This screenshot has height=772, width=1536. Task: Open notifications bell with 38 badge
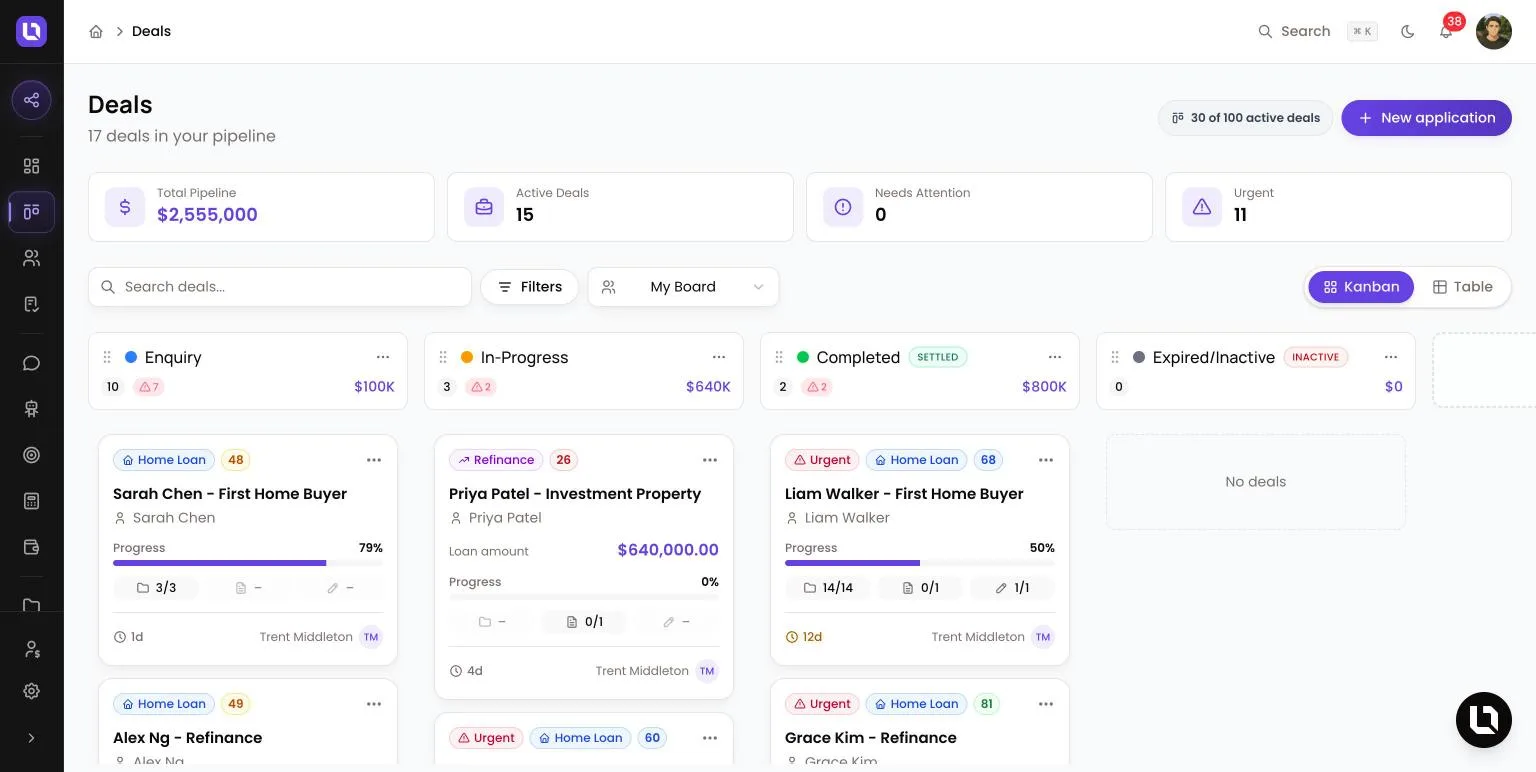[x=1446, y=31]
